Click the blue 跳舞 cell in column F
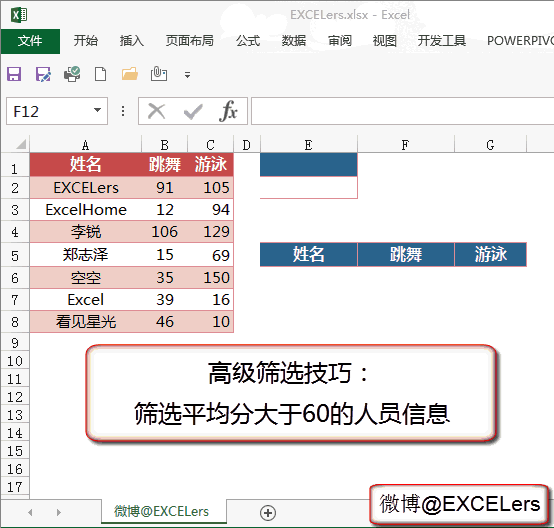 [x=406, y=254]
